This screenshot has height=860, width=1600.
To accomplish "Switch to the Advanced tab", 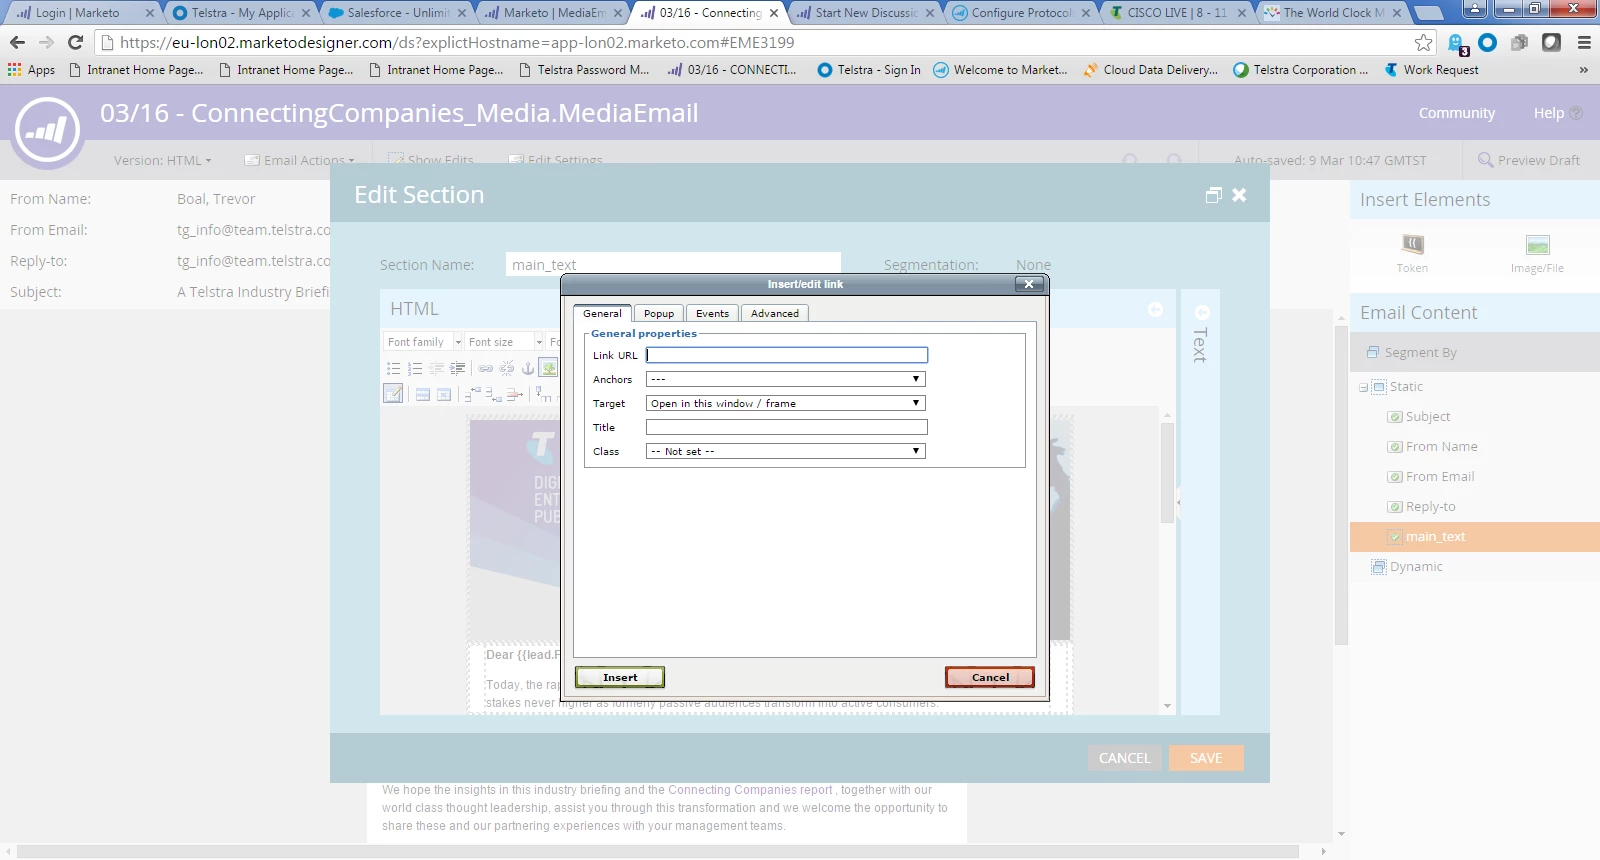I will point(775,313).
